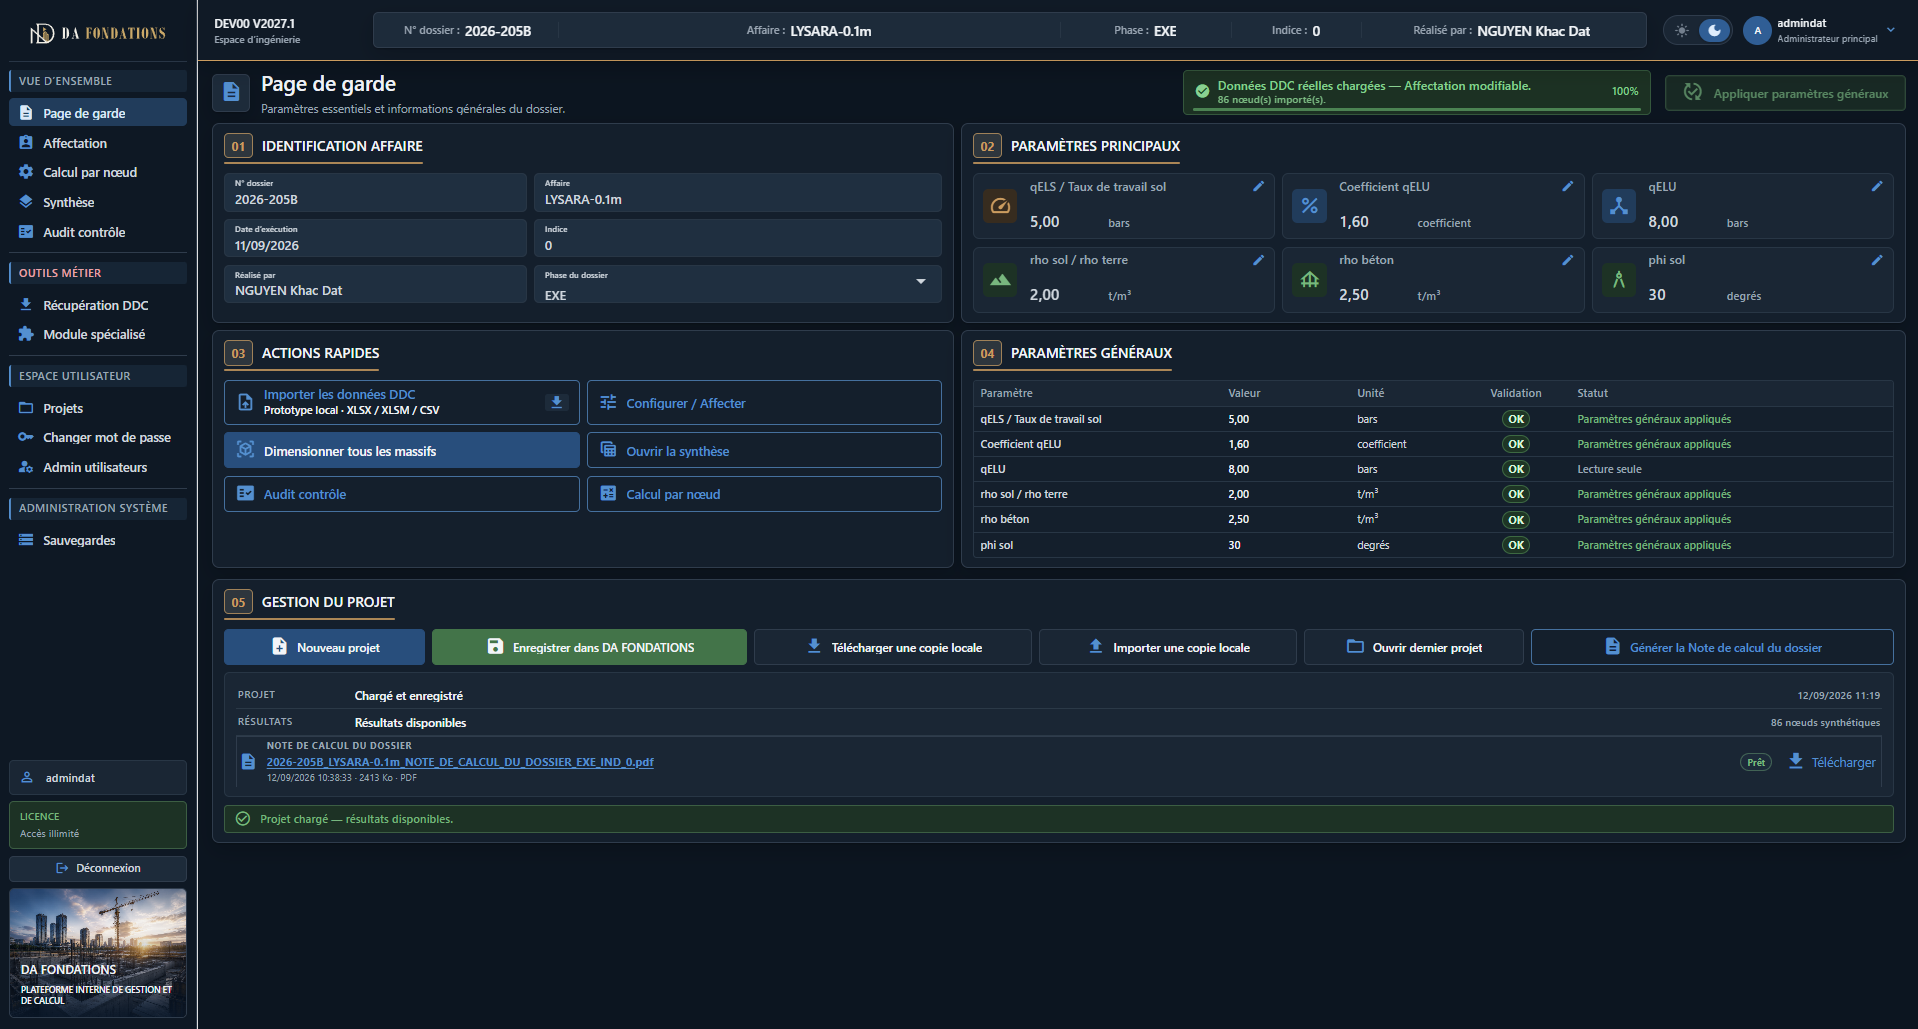
Task: Click the download icon in Importer les données DDC
Action: 557,402
